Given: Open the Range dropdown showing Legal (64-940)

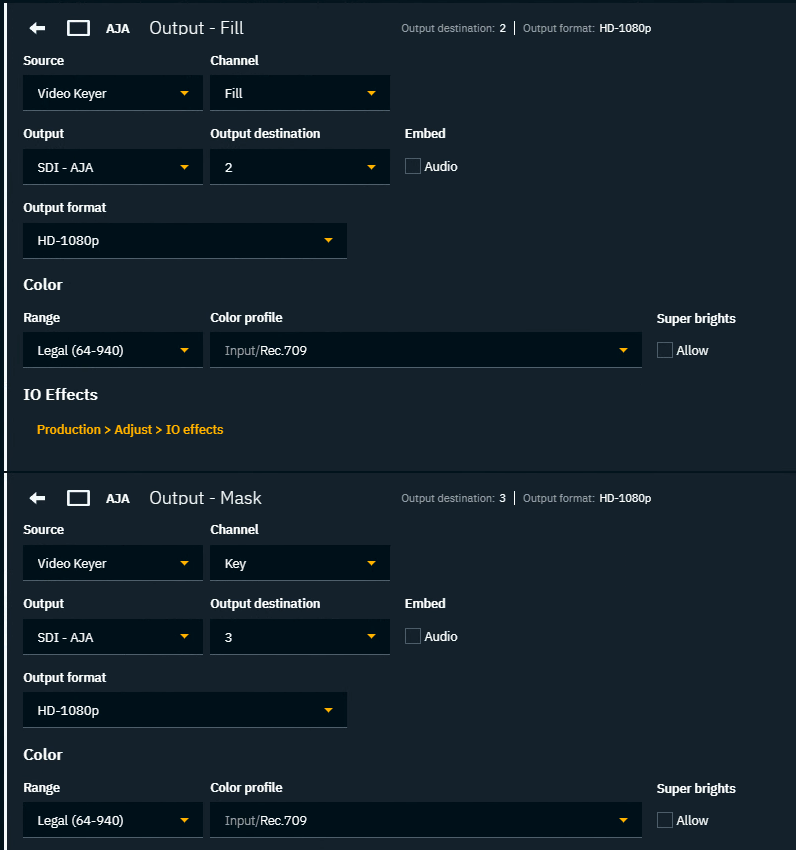Looking at the screenshot, I should tap(112, 350).
